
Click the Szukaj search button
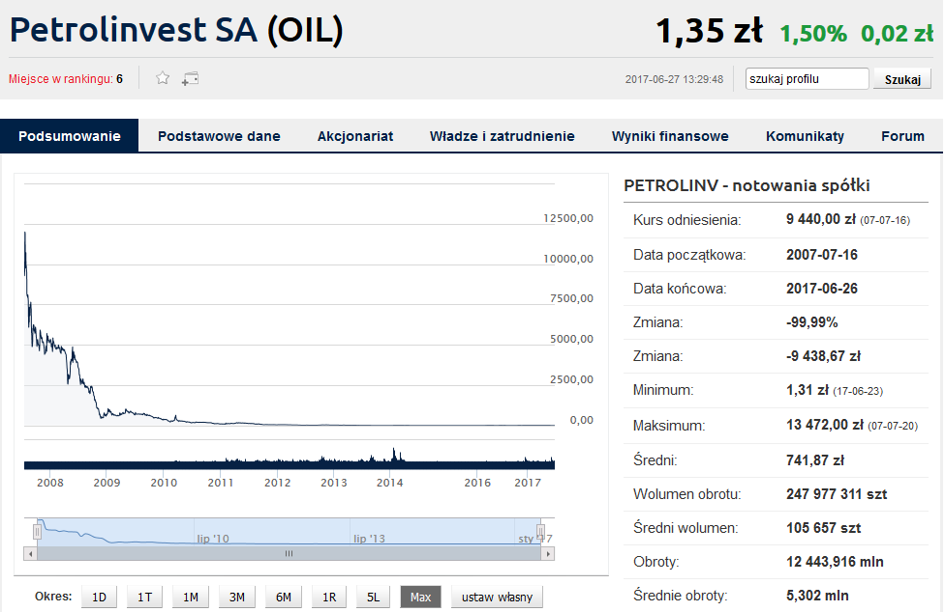pyautogui.click(x=902, y=79)
